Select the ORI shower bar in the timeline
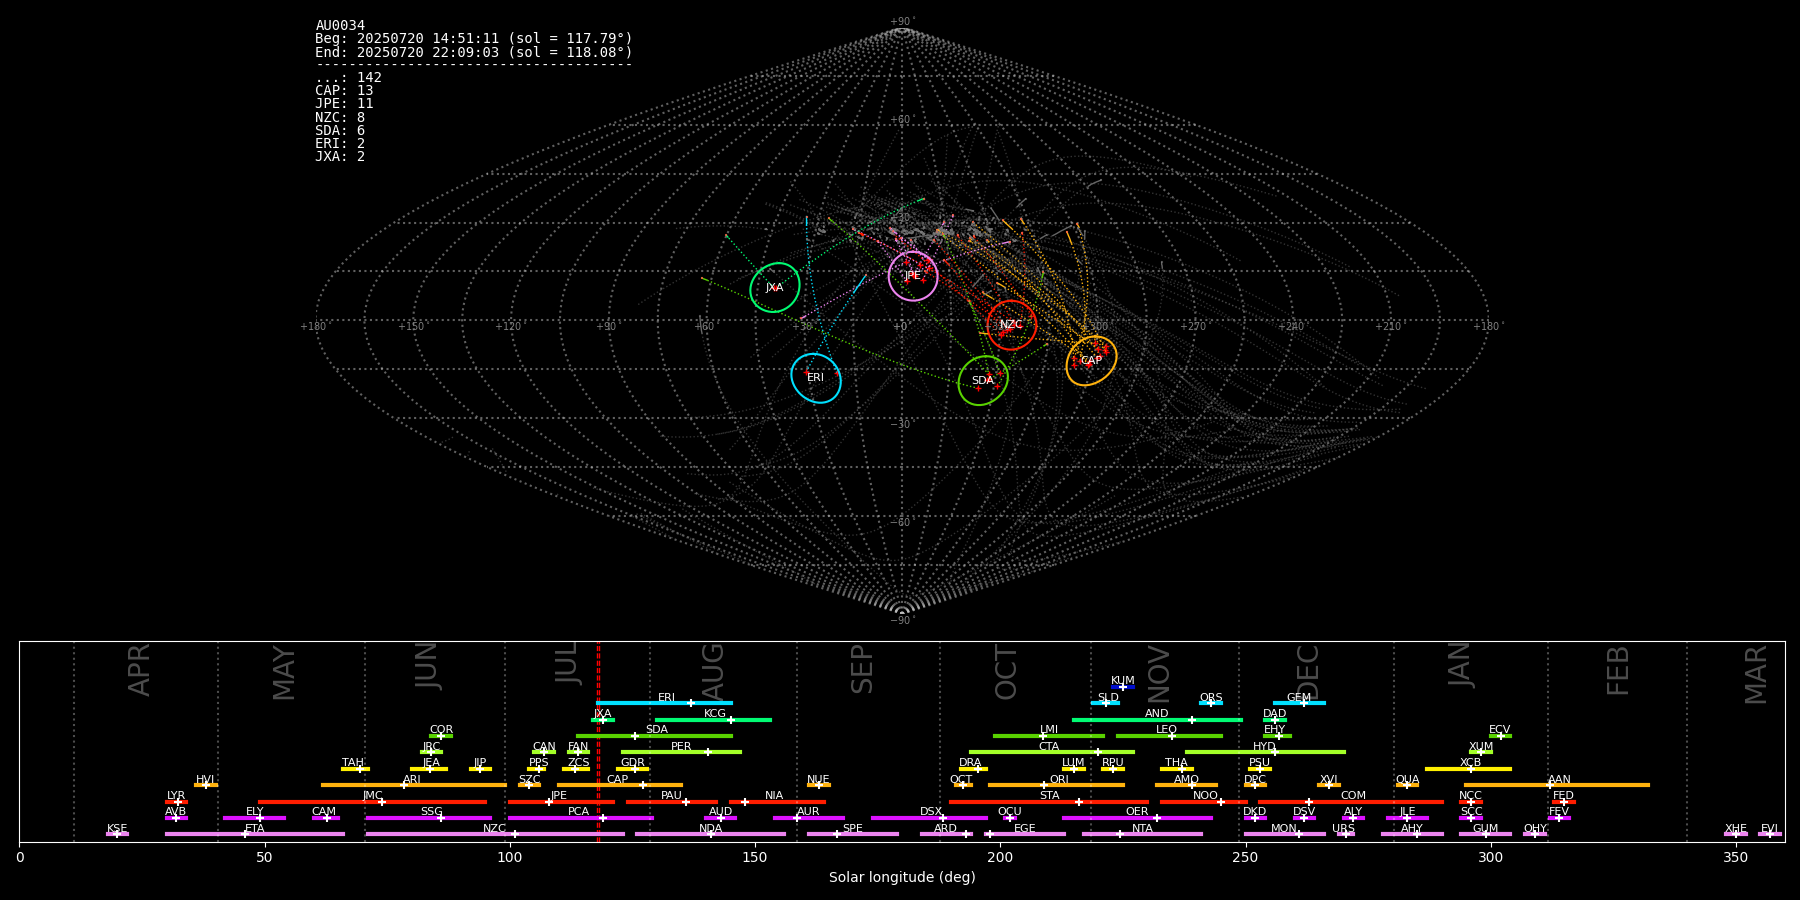Viewport: 1800px width, 900px height. 1056,785
